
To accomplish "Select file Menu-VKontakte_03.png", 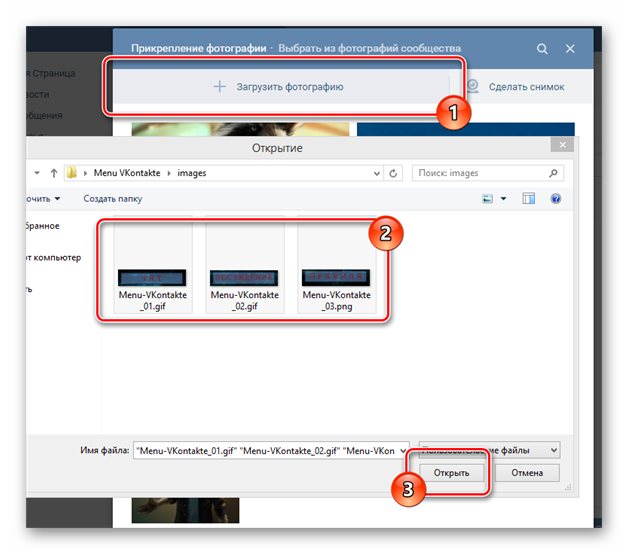I will (336, 265).
